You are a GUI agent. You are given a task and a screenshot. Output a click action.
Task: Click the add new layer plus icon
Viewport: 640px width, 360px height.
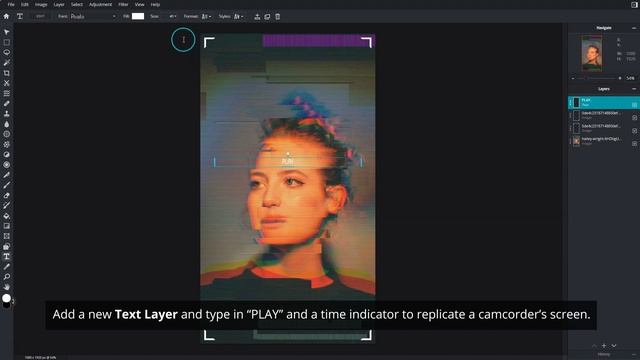click(x=604, y=346)
